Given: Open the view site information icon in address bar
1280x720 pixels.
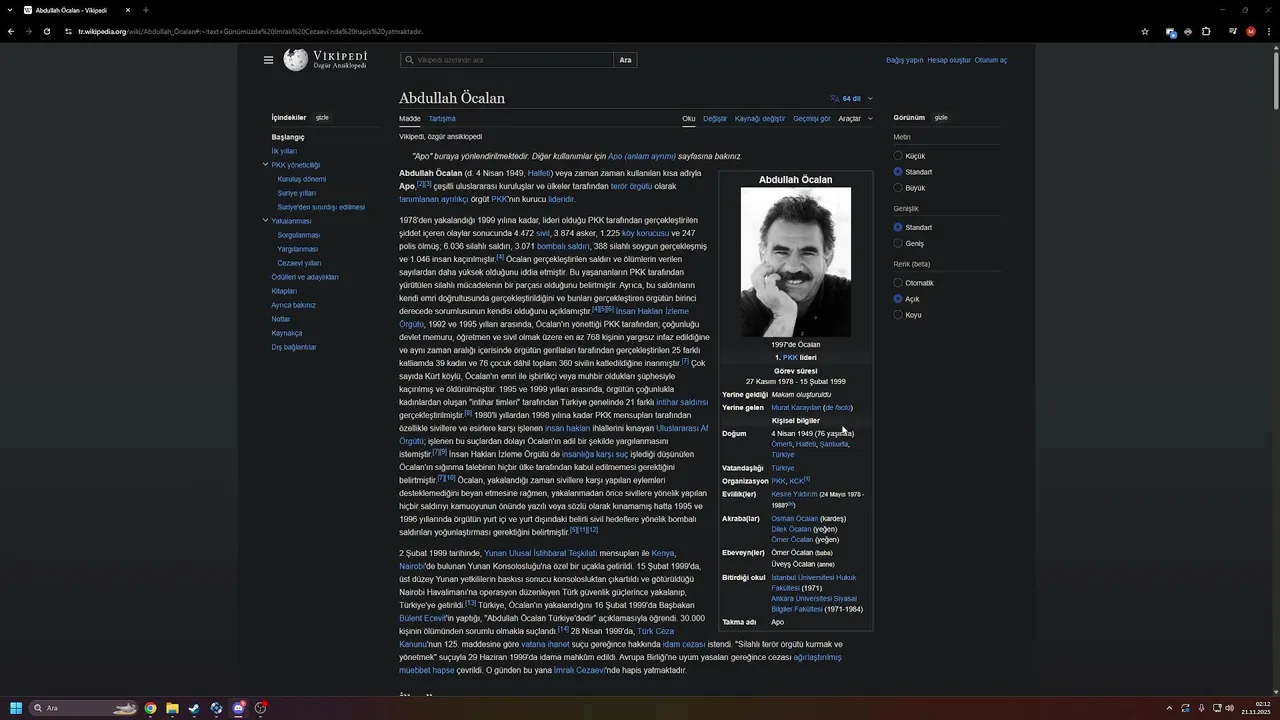Looking at the screenshot, I should coord(68,31).
